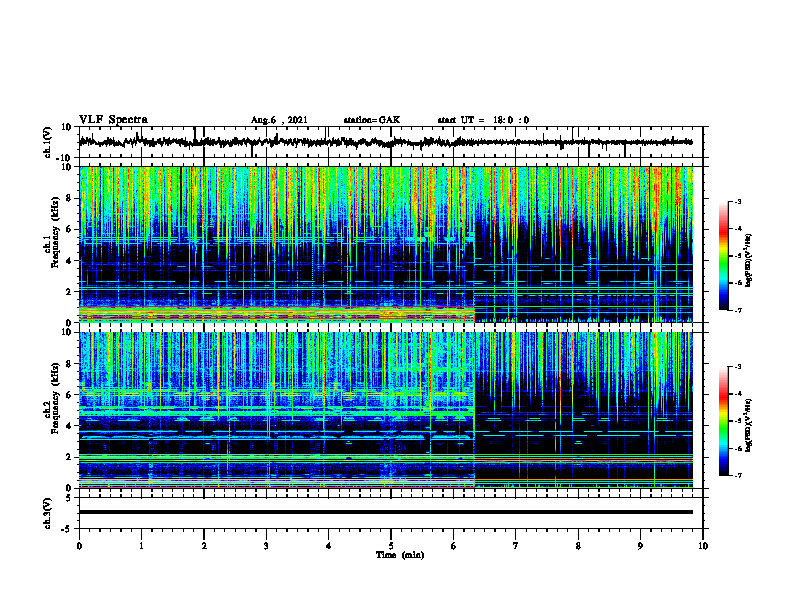
Task: Click the log(PSD) label beside ch.2 colorbar
Action: point(749,426)
